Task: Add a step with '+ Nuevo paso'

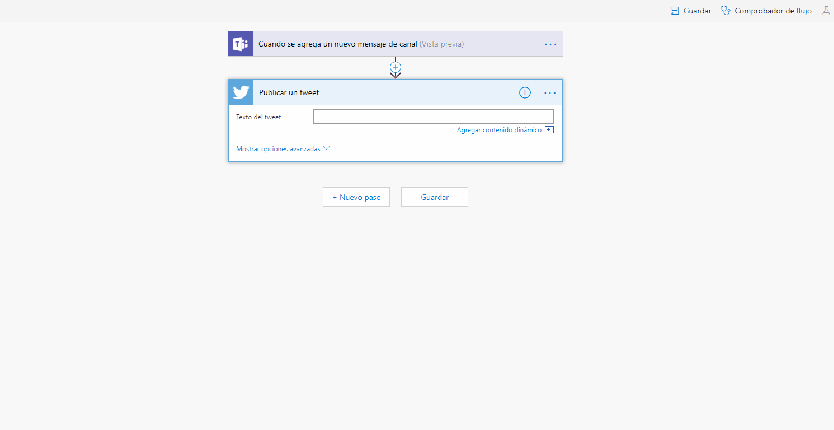Action: click(356, 197)
